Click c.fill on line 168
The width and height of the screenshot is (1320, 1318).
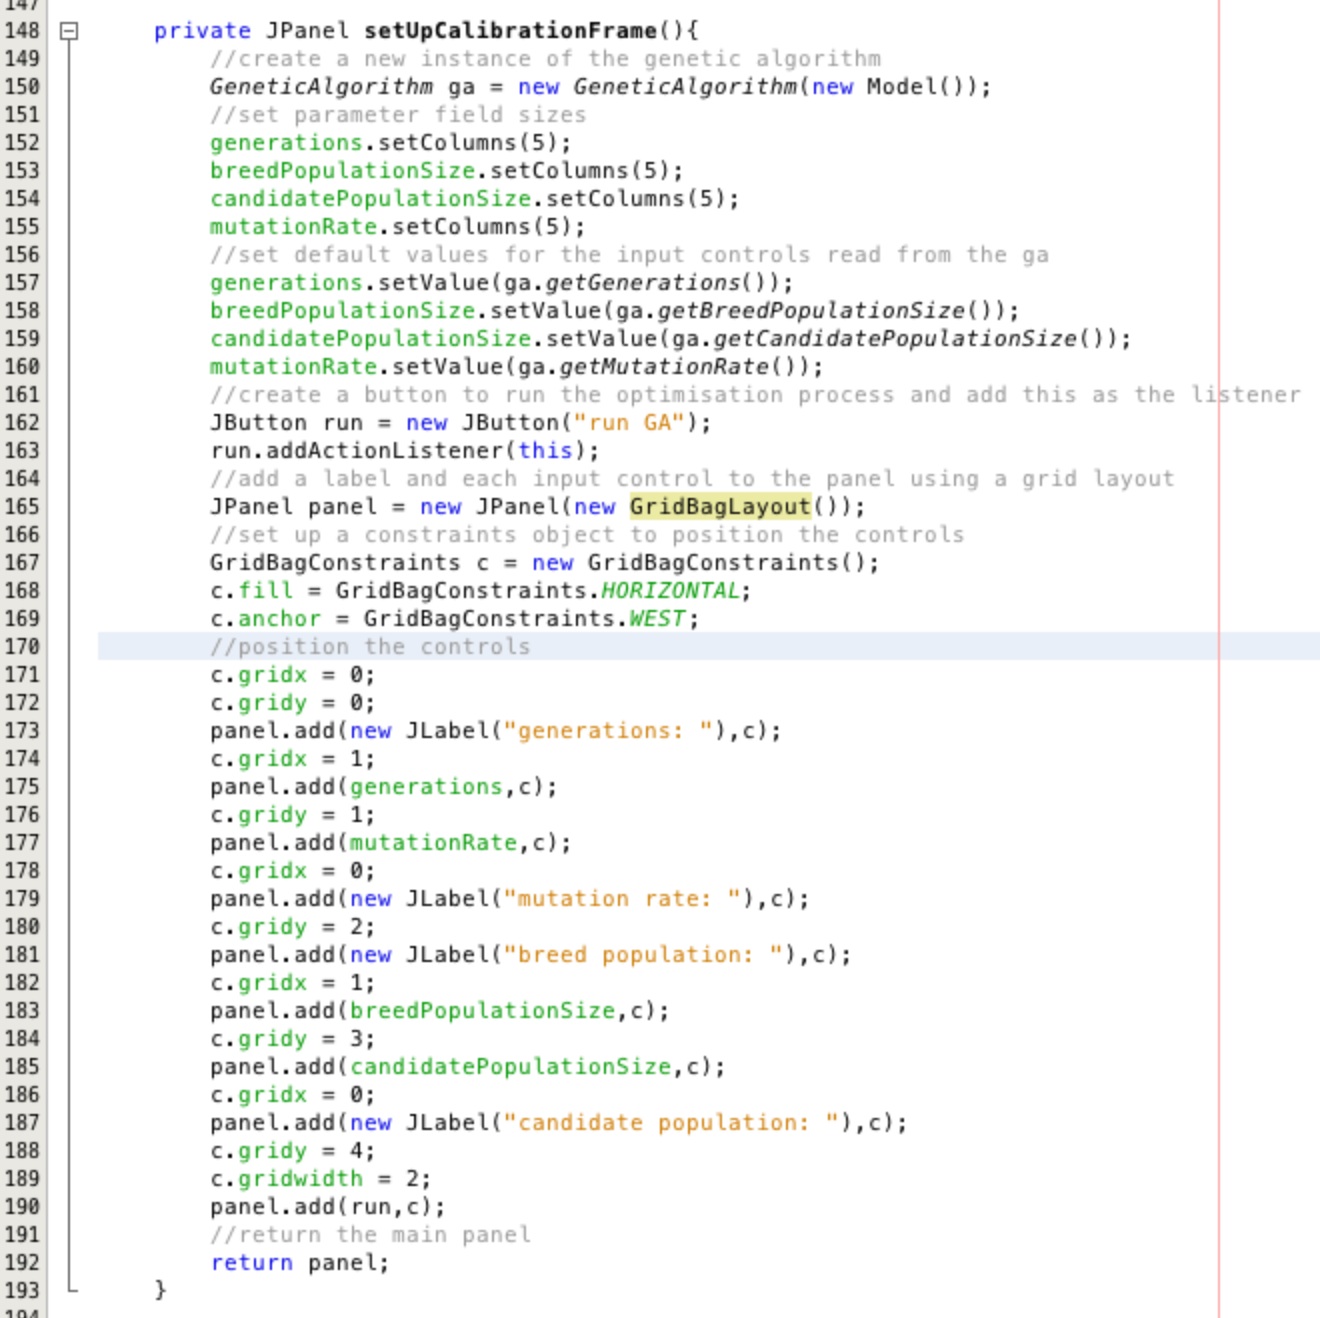[251, 591]
